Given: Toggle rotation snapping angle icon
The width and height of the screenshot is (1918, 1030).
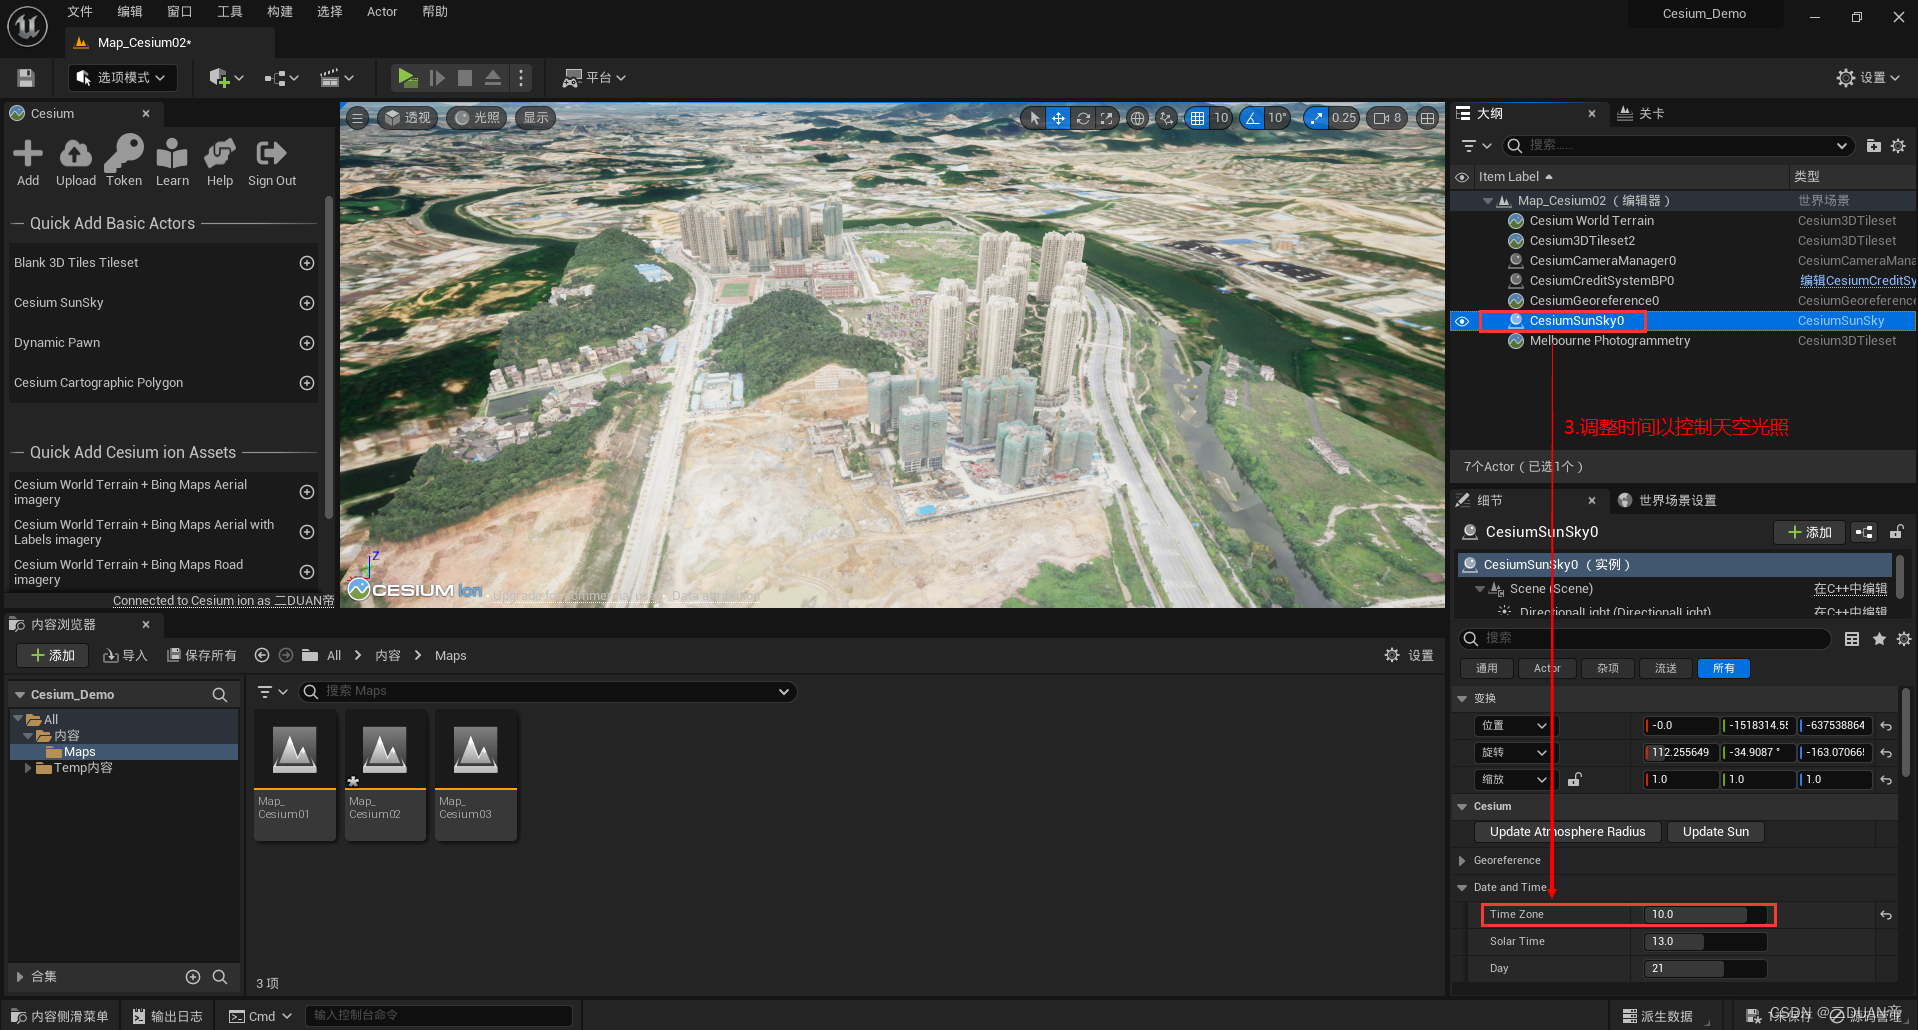Looking at the screenshot, I should [1252, 118].
